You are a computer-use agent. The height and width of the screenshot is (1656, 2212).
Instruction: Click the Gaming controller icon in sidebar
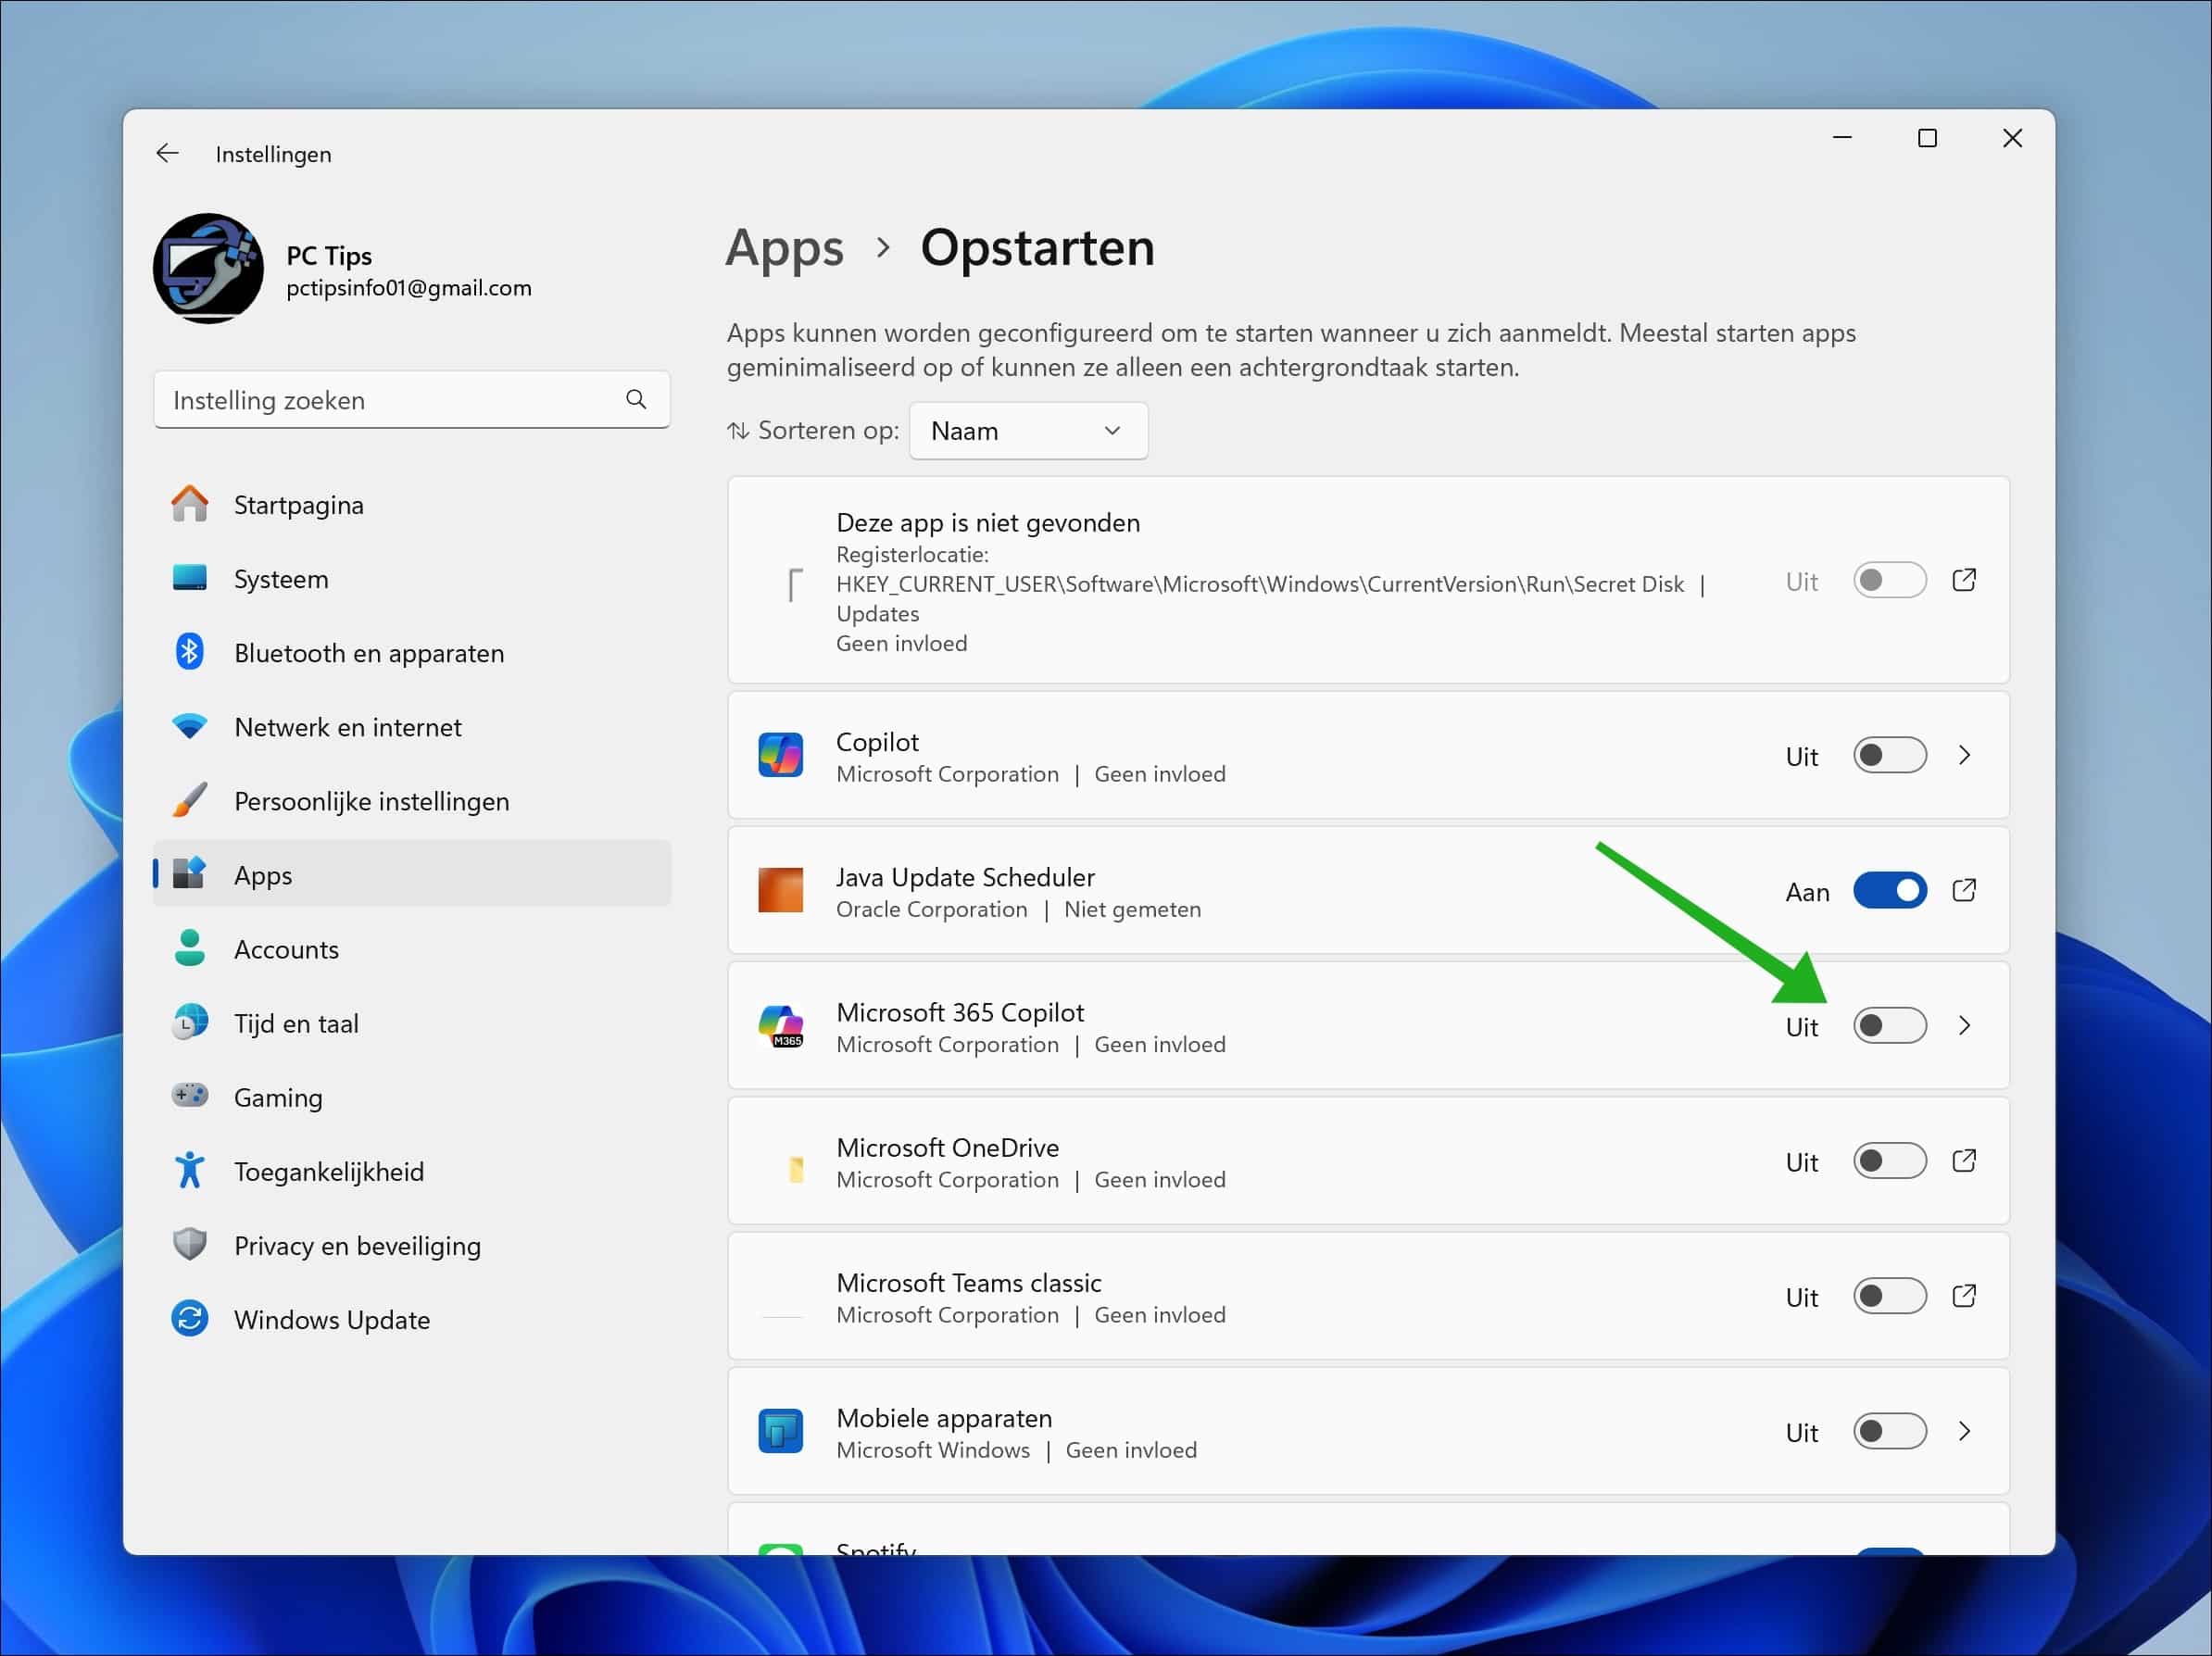click(x=189, y=1096)
